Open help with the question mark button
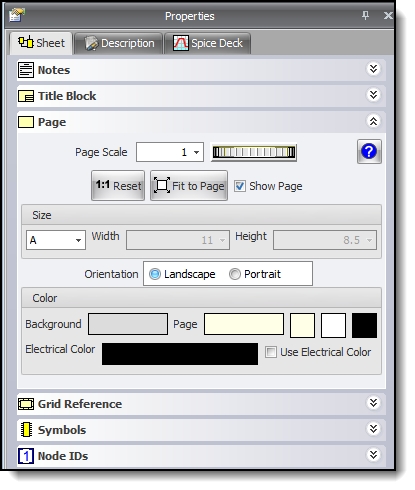Viewport: 415px width, 490px height. (369, 152)
